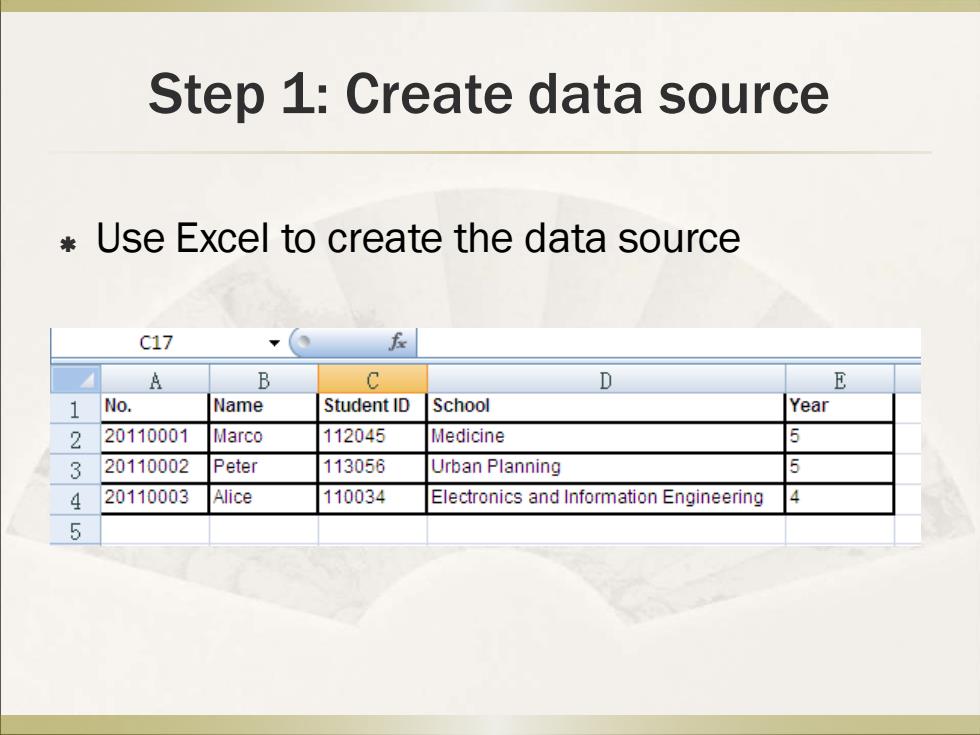Click empty cell C5
The height and width of the screenshot is (735, 980).
[372, 530]
